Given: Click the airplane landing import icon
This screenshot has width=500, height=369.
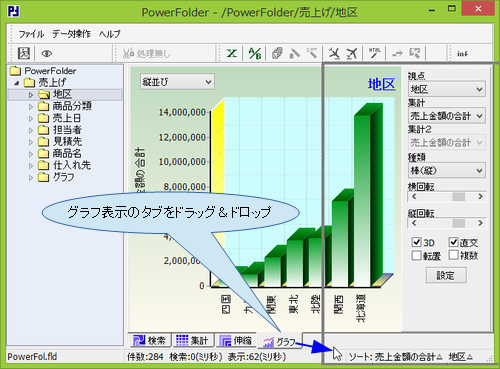Looking at the screenshot, I should [x=334, y=53].
